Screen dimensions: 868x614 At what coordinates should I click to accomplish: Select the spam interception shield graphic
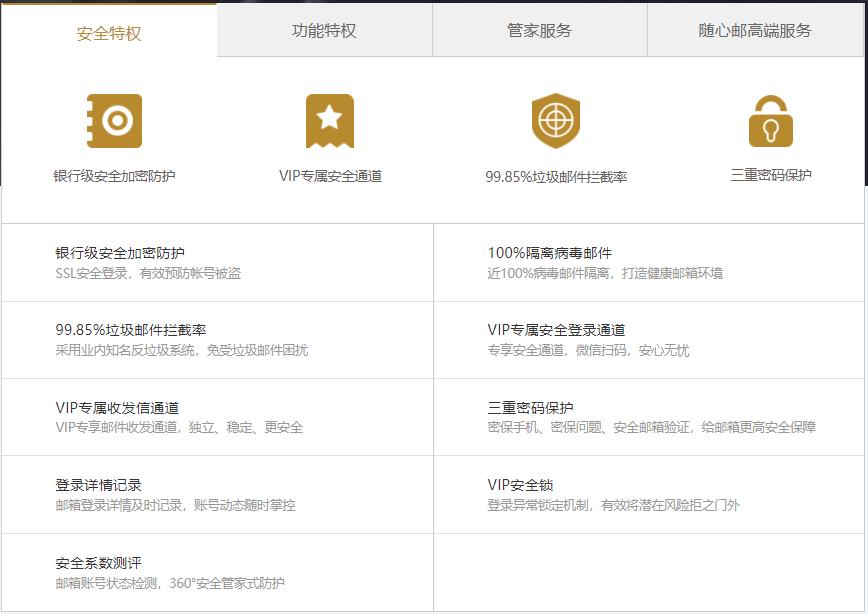pyautogui.click(x=556, y=120)
